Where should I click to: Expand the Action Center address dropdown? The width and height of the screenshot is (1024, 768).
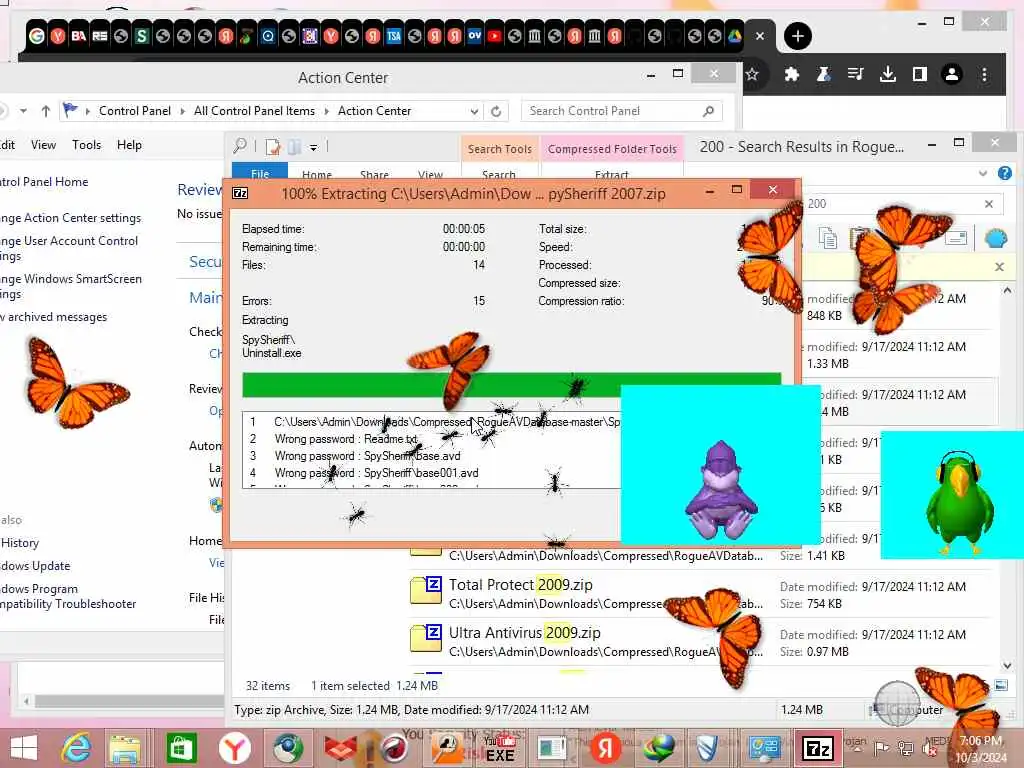tap(474, 112)
